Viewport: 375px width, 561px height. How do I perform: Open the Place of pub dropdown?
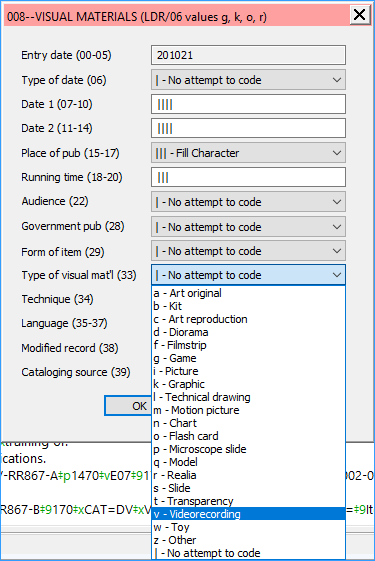click(248, 153)
